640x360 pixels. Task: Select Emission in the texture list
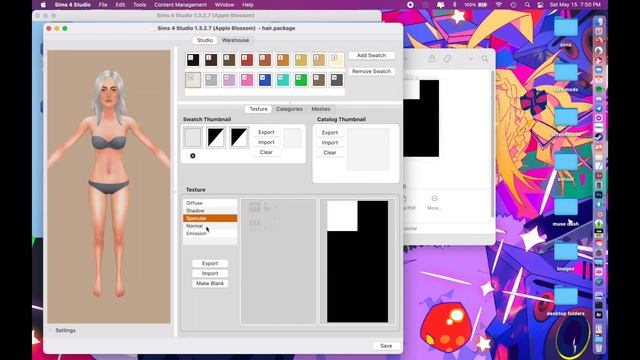[210, 233]
